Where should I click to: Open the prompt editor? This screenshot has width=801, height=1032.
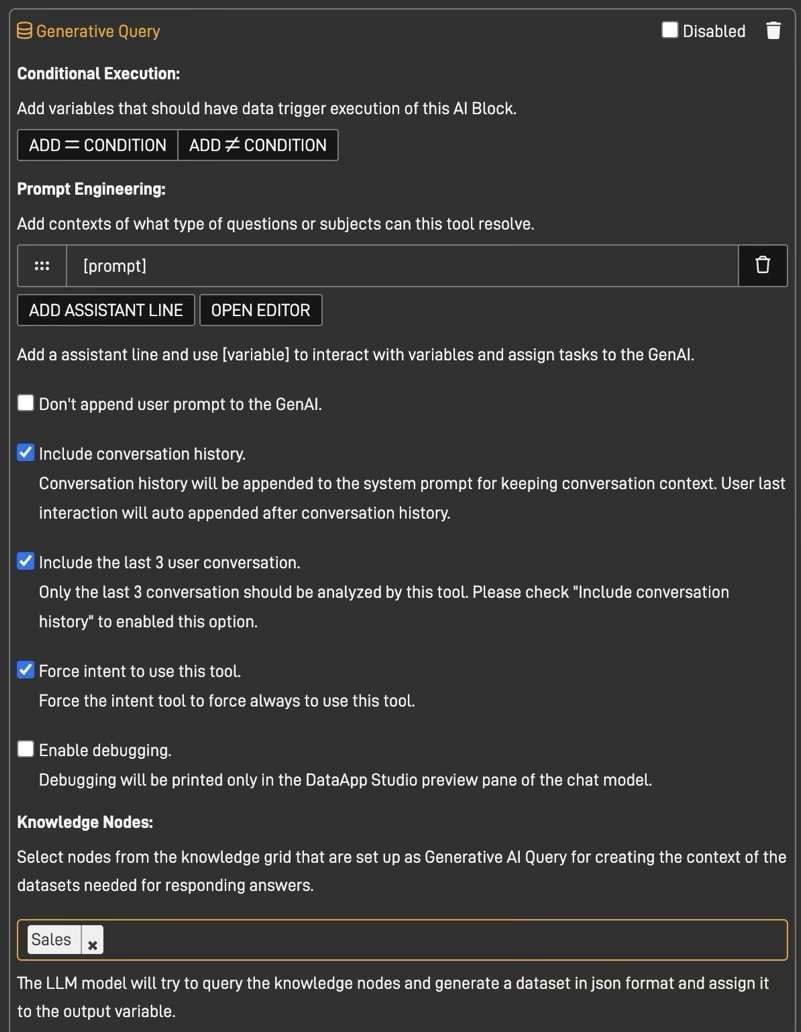pyautogui.click(x=261, y=310)
